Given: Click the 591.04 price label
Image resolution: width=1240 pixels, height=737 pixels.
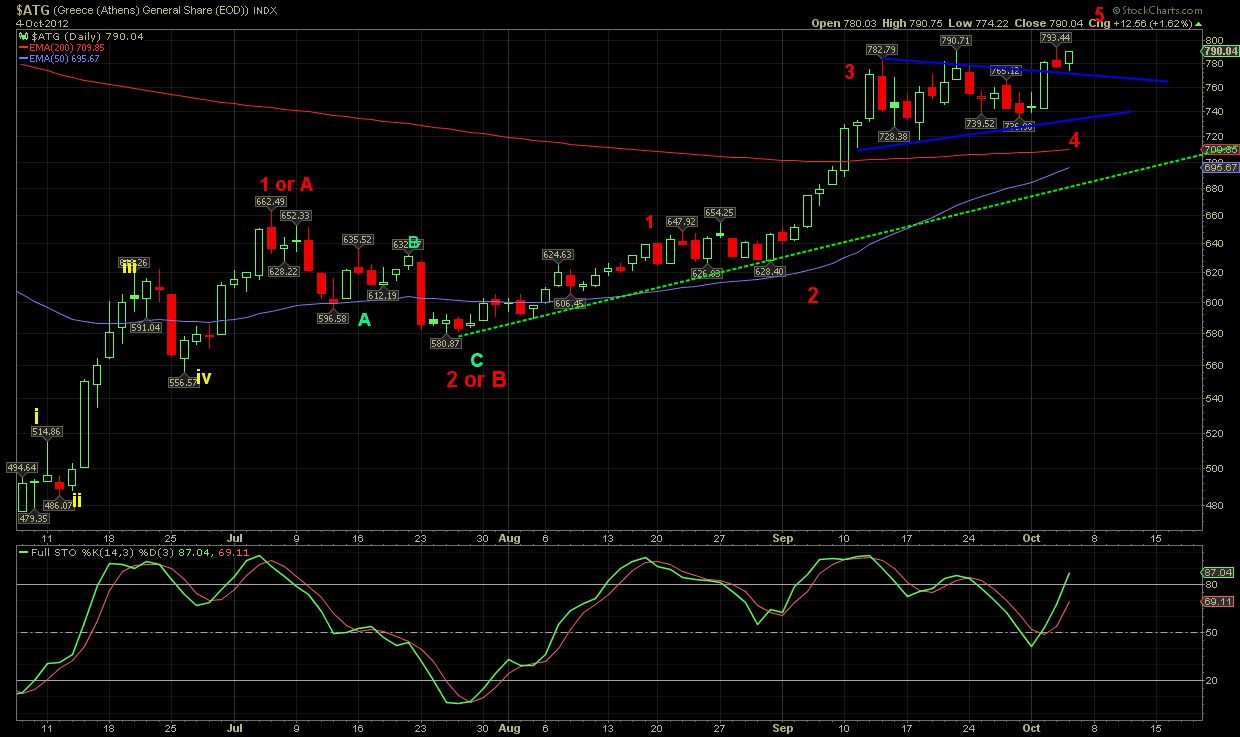Looking at the screenshot, I should [146, 327].
